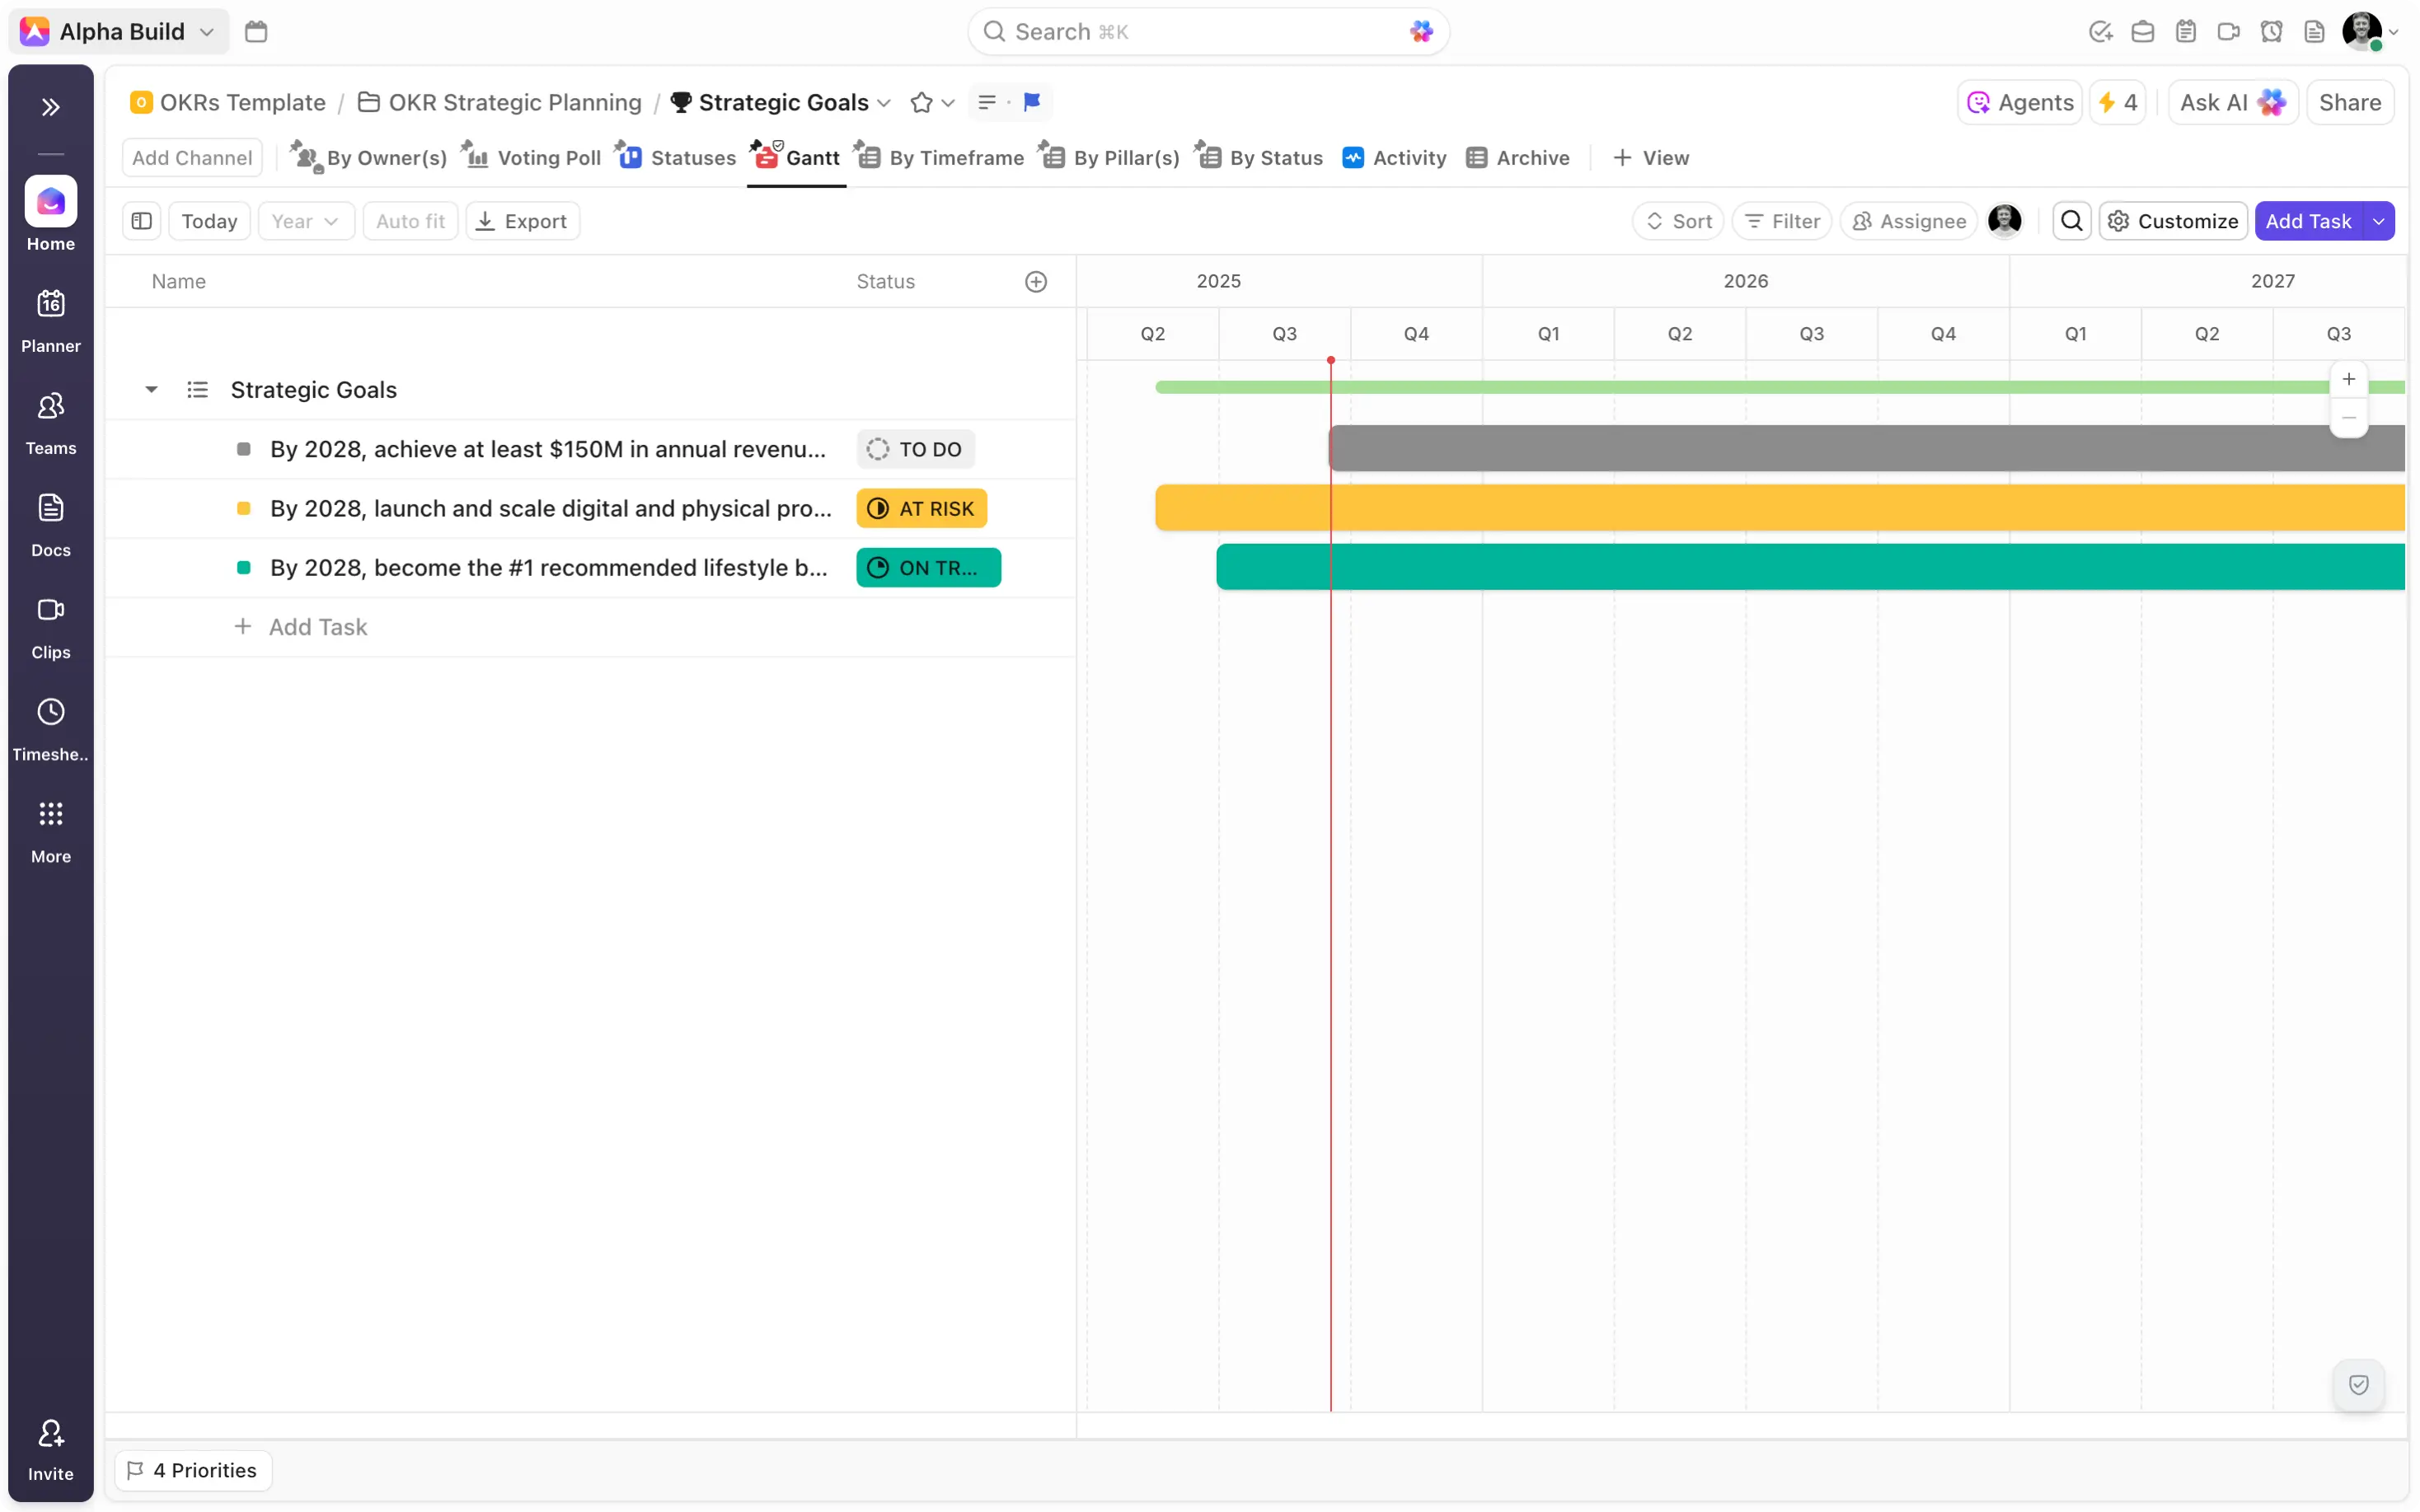The width and height of the screenshot is (2420, 1512).
Task: Click the blue flag icon in the breadcrumb
Action: pyautogui.click(x=1032, y=102)
